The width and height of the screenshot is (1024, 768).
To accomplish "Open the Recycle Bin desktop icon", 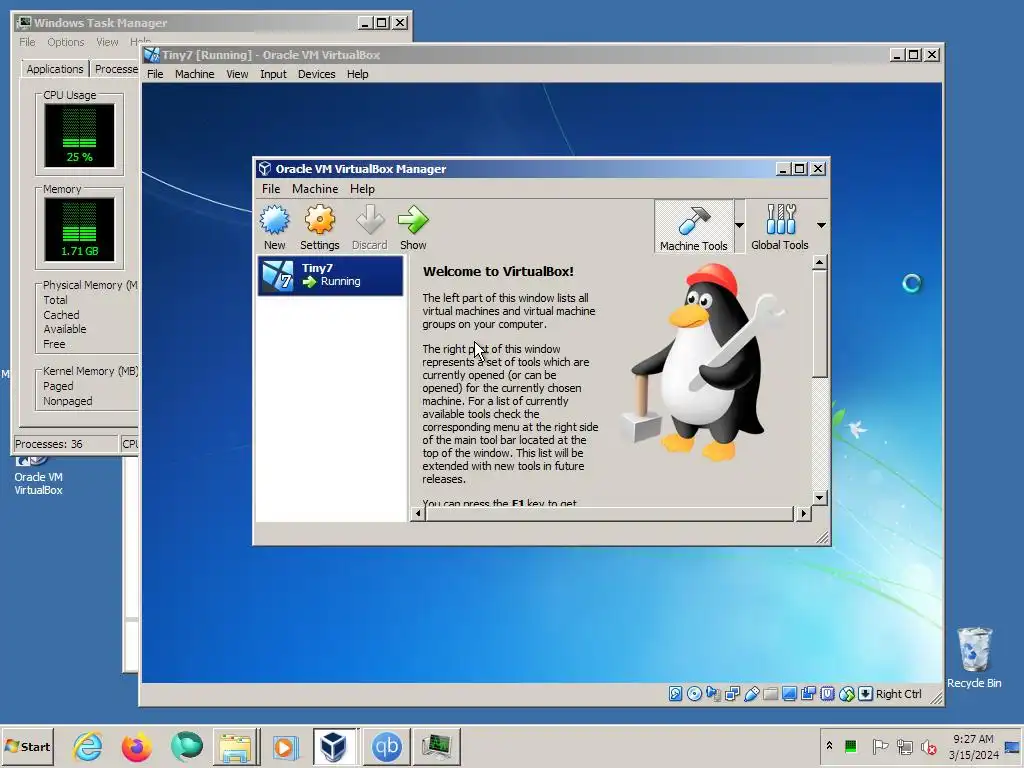I will tap(974, 658).
